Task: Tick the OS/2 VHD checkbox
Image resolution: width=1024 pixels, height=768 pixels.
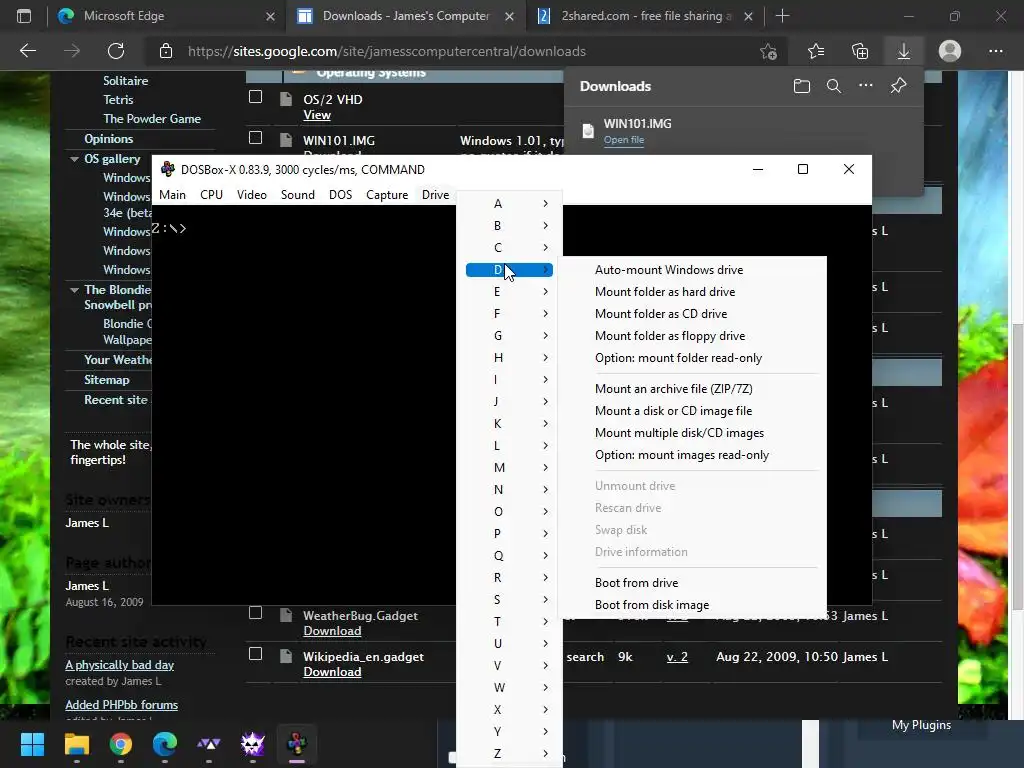Action: tap(255, 97)
